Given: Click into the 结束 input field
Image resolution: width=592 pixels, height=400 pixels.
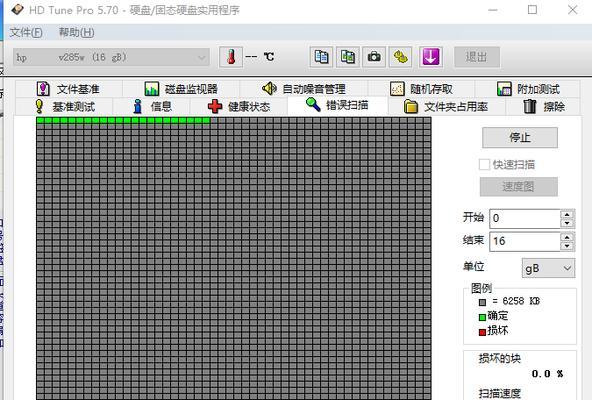Looking at the screenshot, I should point(525,241).
